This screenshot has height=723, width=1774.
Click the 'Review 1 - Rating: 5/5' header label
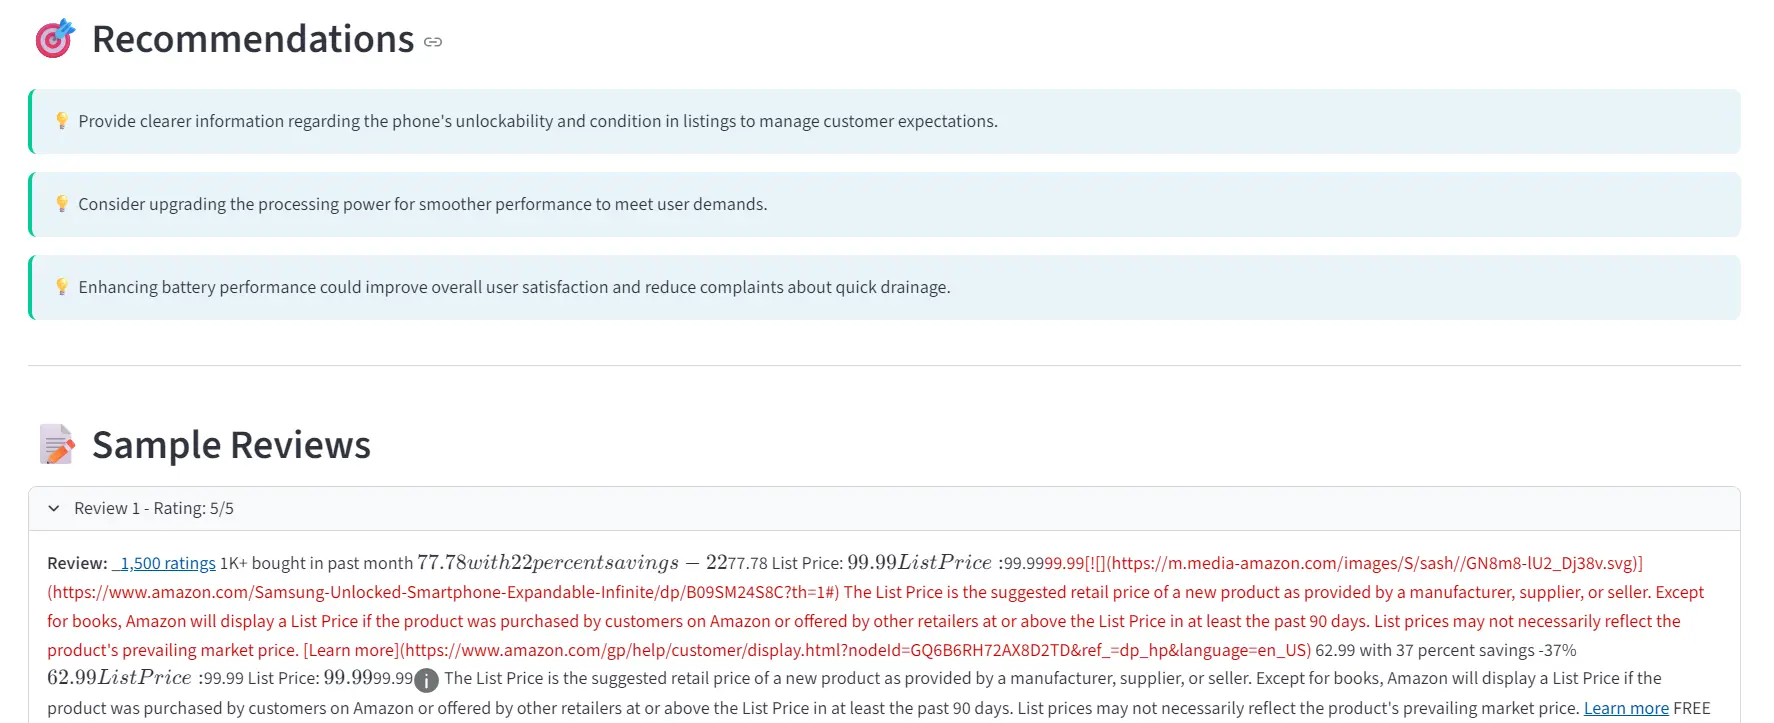154,508
